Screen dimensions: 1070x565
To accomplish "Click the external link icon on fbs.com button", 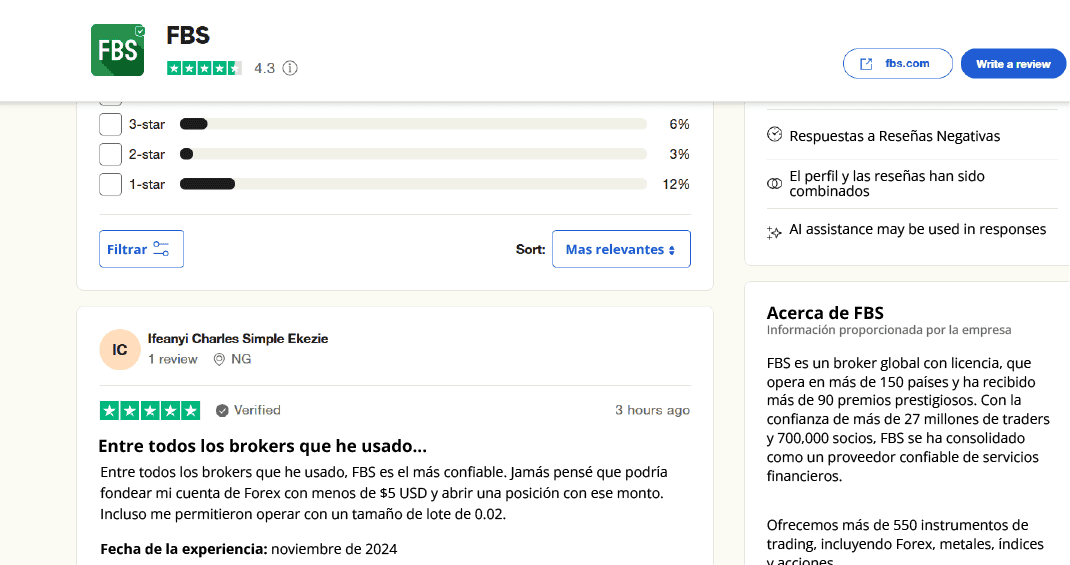I will point(865,64).
